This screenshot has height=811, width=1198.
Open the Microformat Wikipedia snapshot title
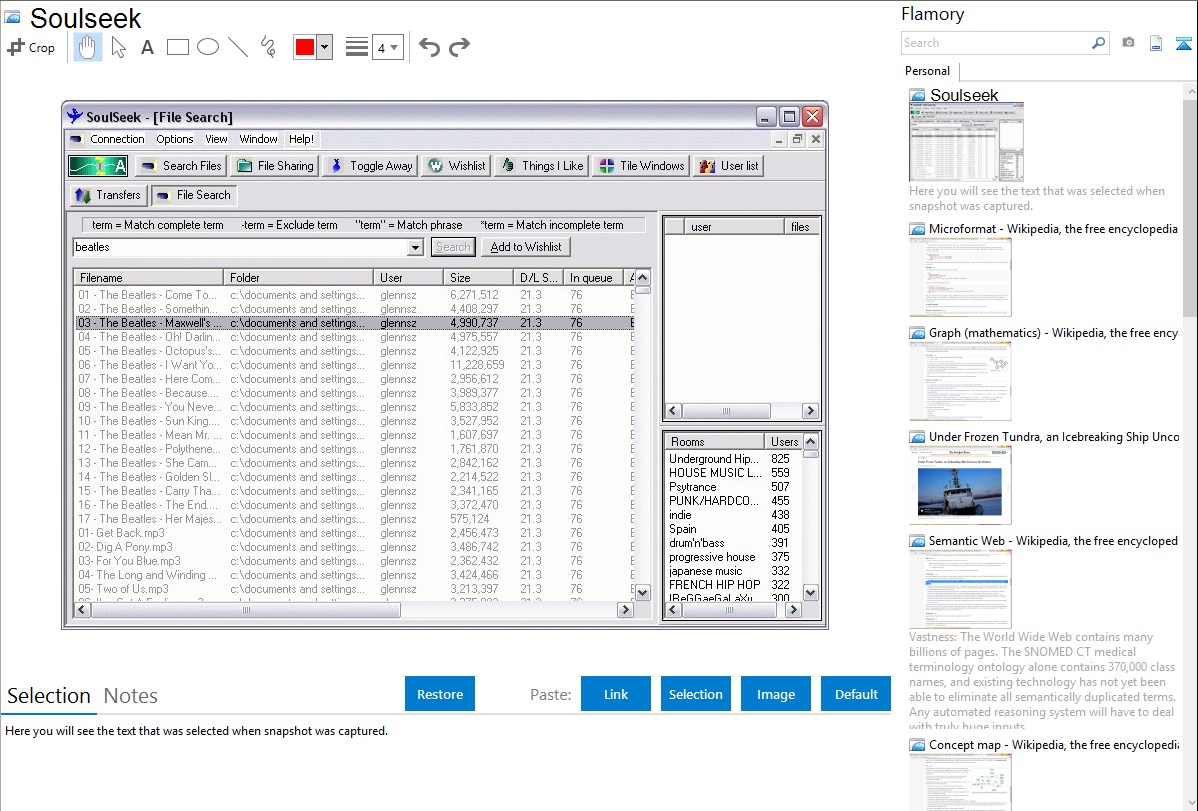[x=1053, y=229]
